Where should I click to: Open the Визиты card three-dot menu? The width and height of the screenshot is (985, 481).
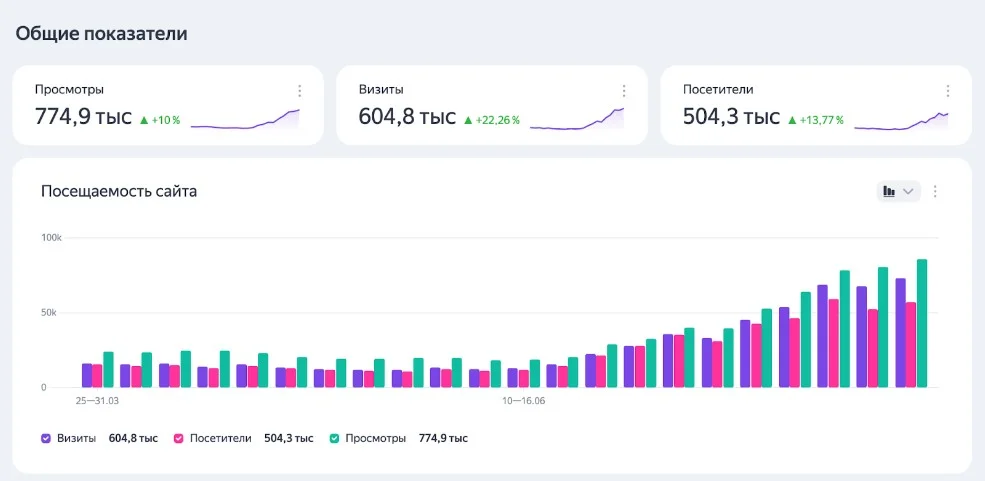point(624,91)
